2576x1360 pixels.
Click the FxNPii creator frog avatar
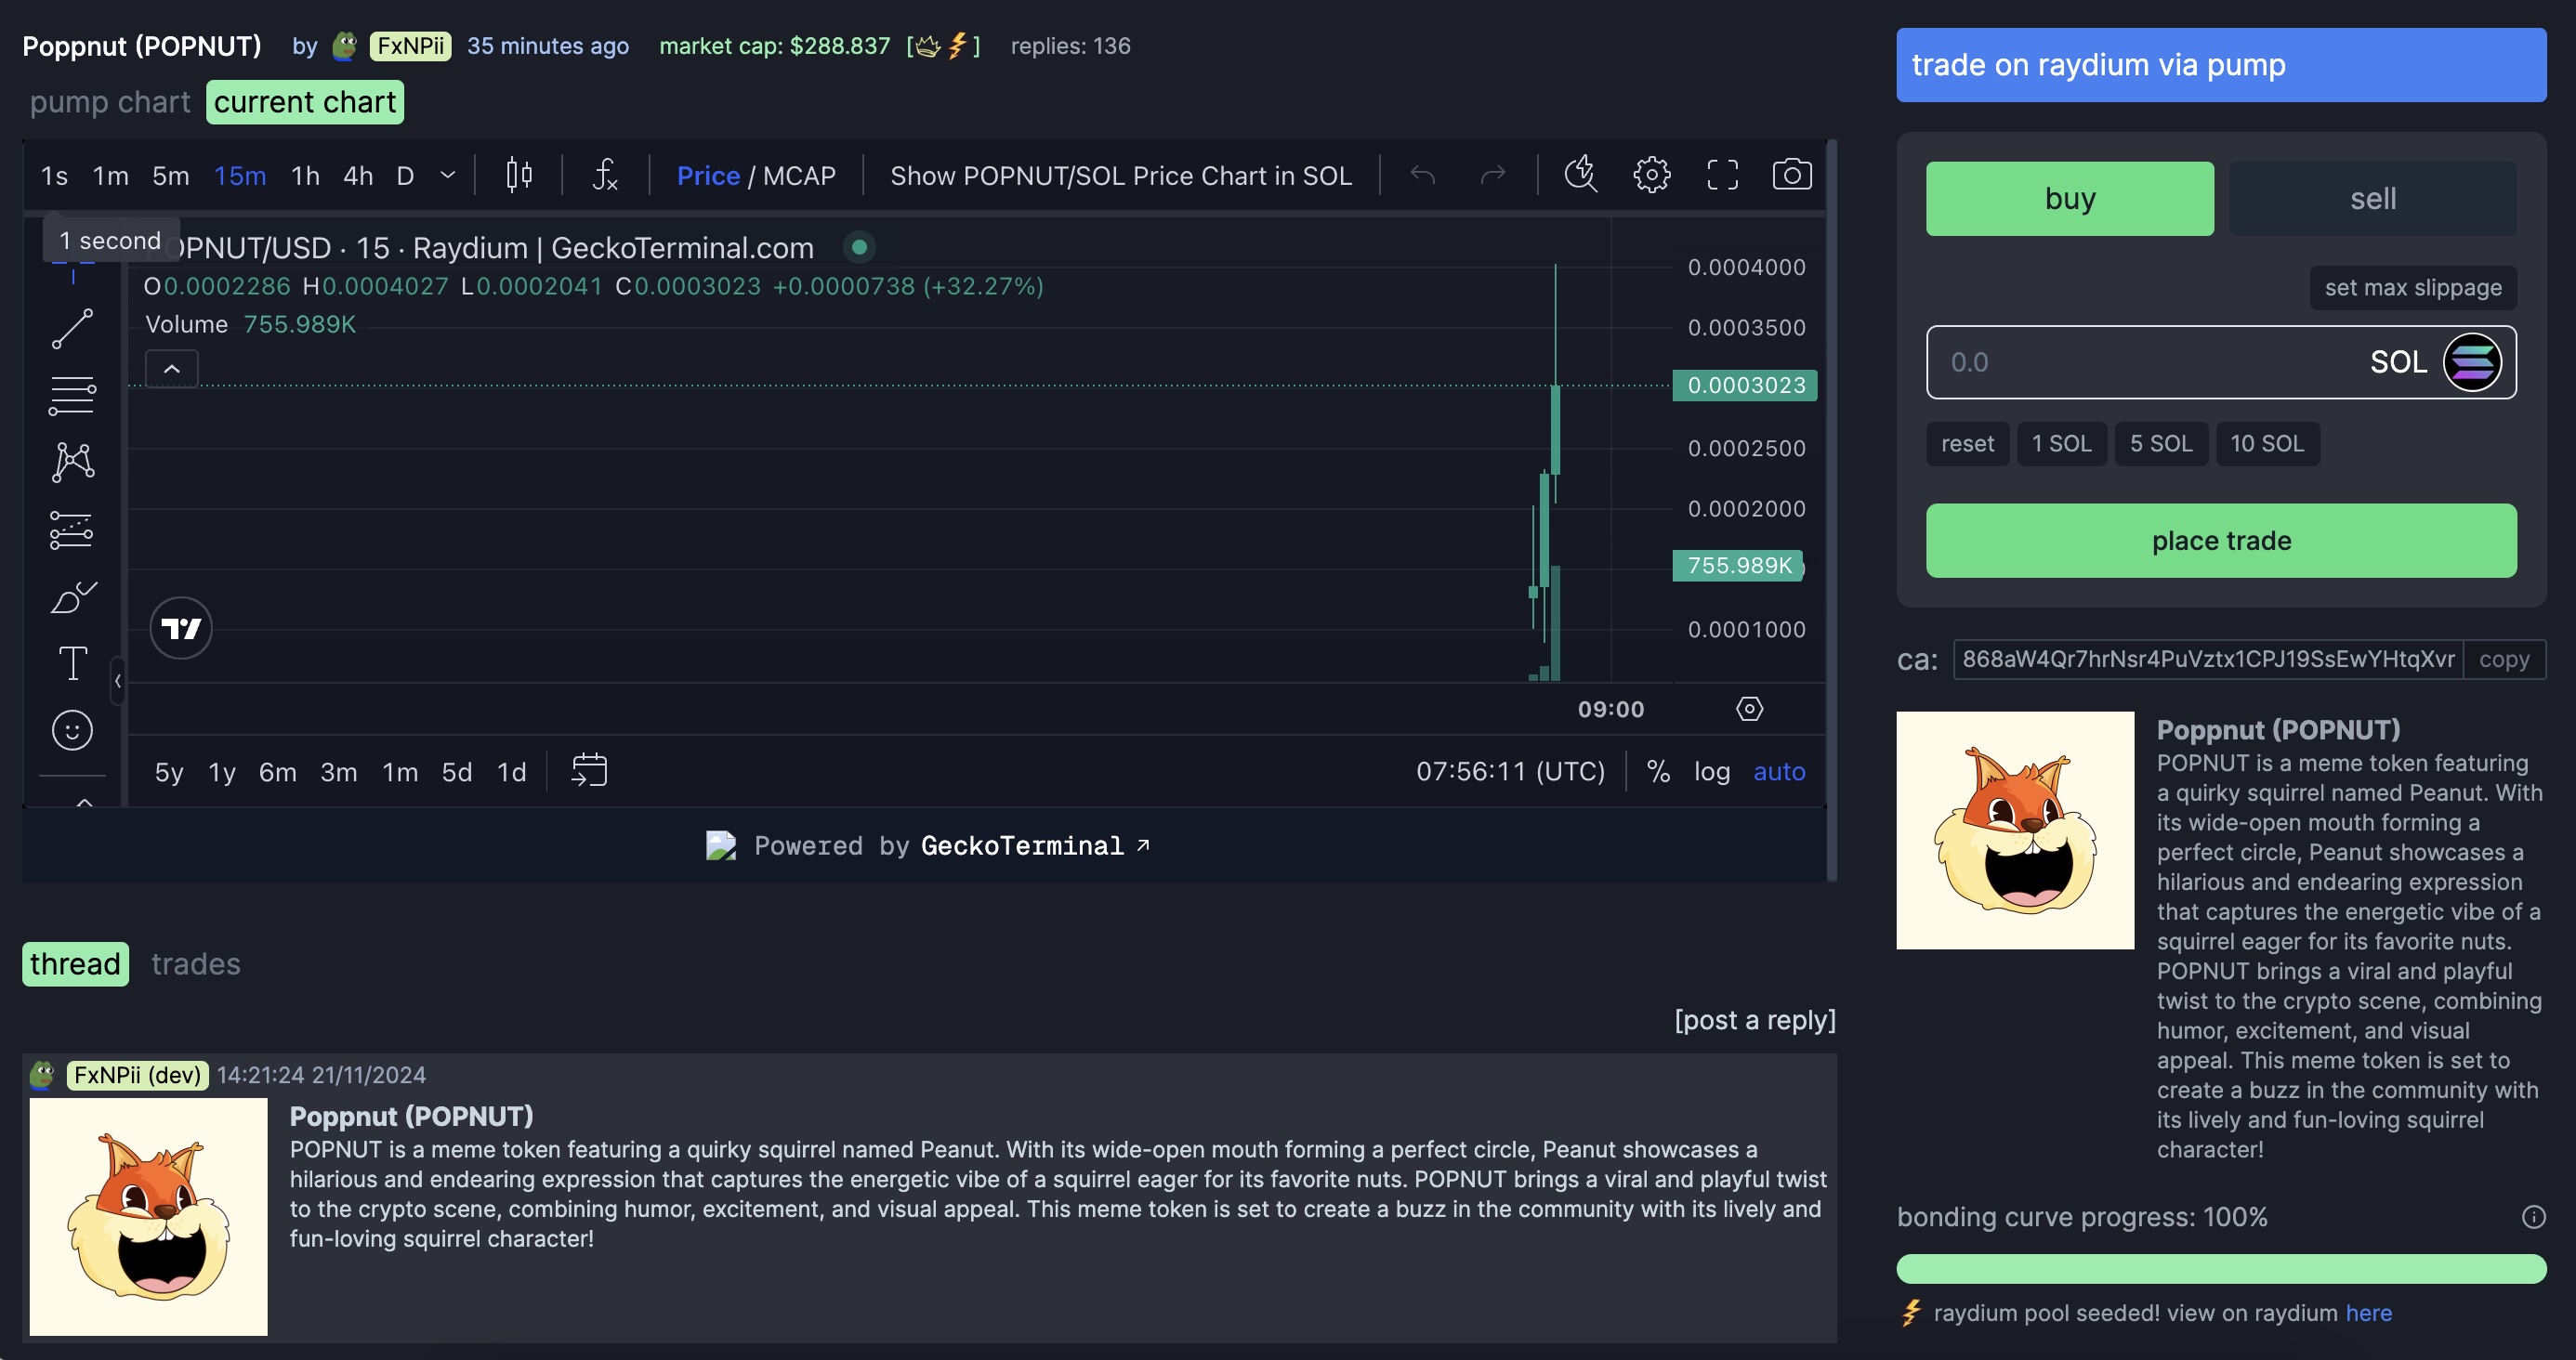(345, 46)
